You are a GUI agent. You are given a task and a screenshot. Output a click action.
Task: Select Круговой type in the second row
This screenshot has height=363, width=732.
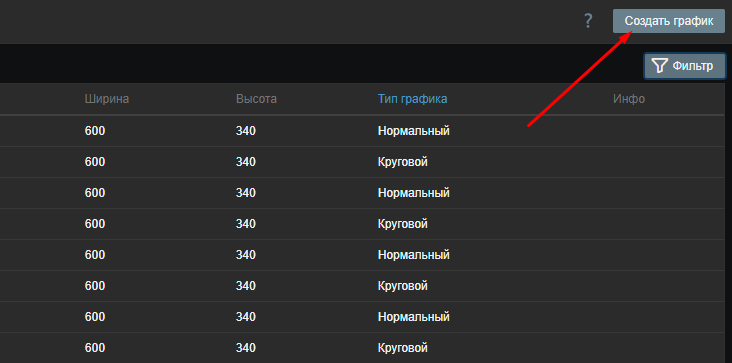pos(402,162)
